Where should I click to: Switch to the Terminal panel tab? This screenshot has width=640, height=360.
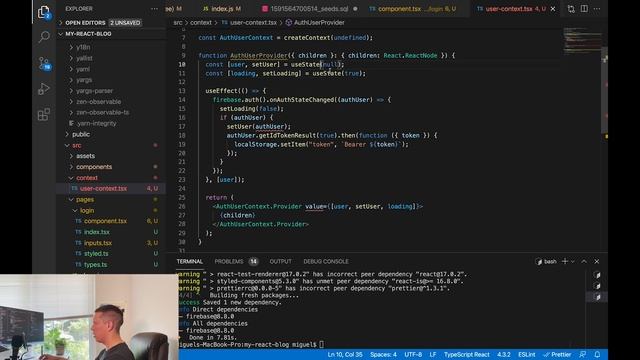(x=189, y=261)
